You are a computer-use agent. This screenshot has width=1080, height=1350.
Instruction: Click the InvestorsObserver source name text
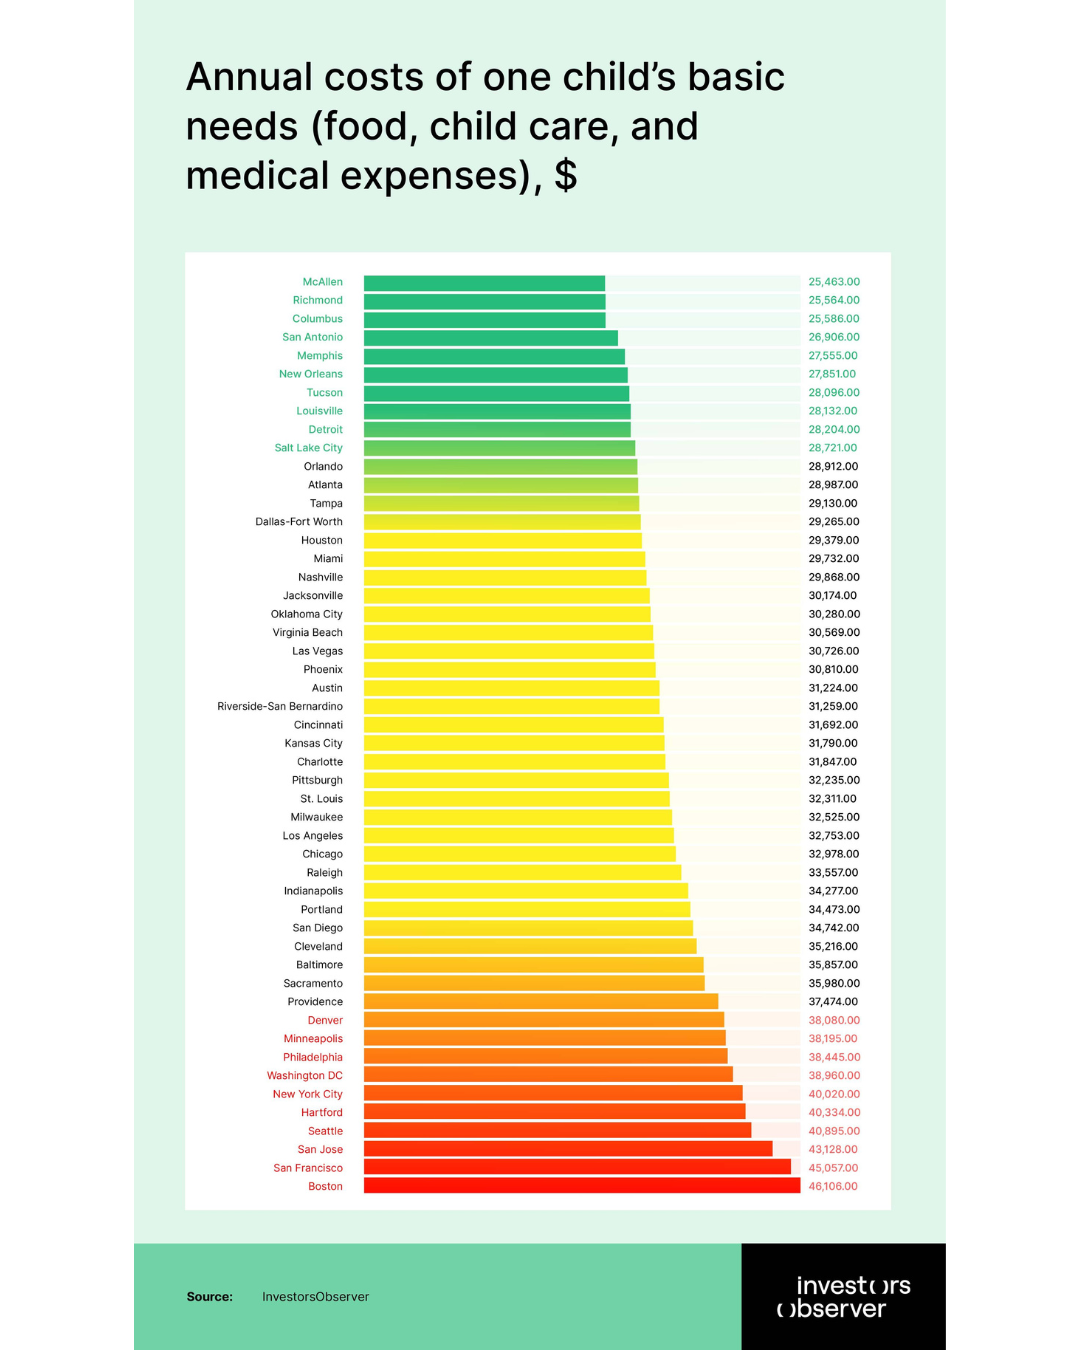click(315, 1297)
